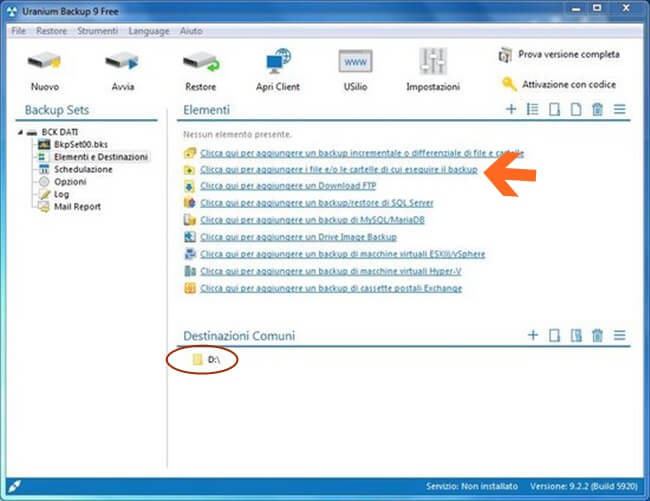
Task: Click link to add files and folders backup
Action: click(x=339, y=169)
